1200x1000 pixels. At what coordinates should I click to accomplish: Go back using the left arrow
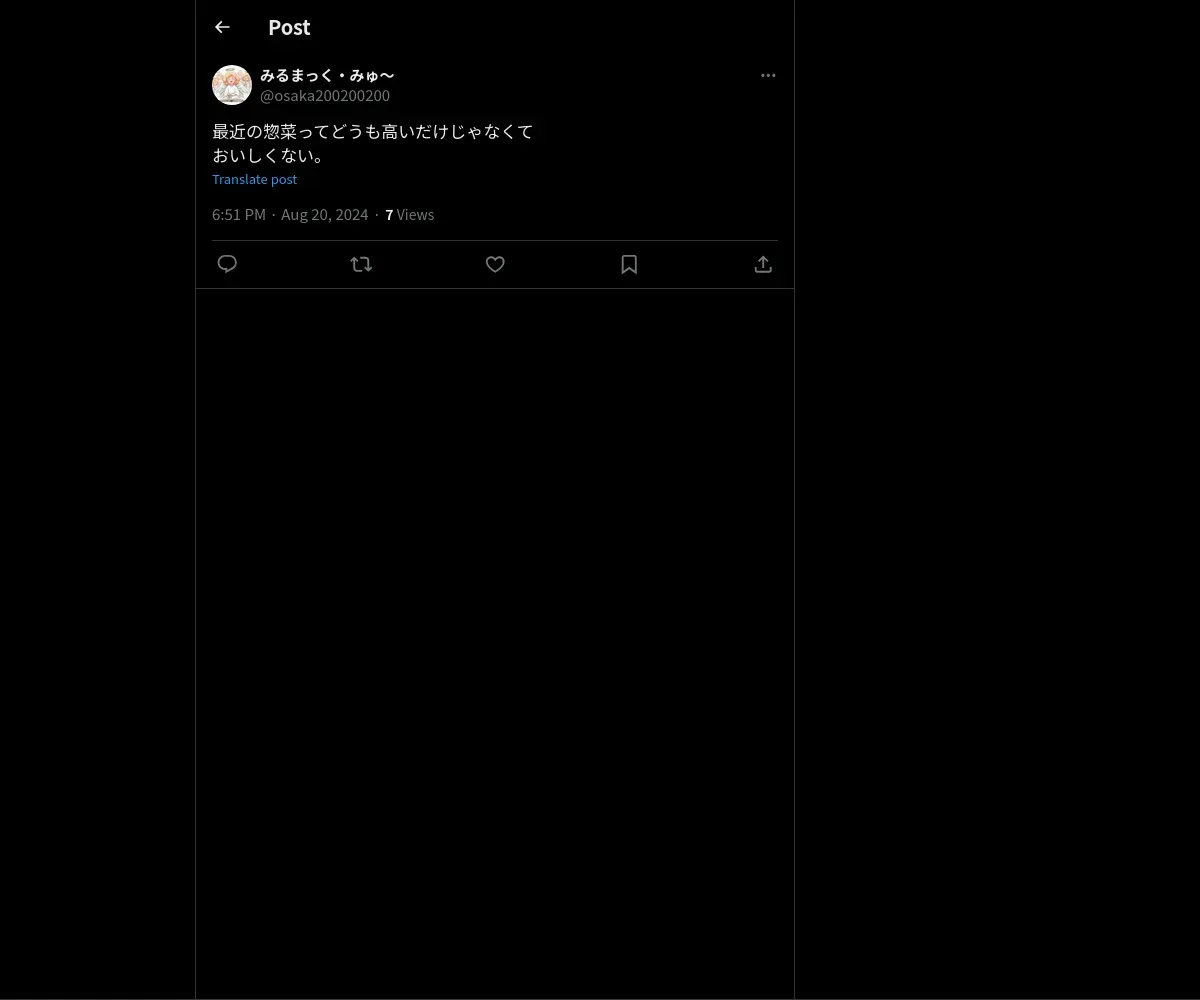click(x=222, y=27)
